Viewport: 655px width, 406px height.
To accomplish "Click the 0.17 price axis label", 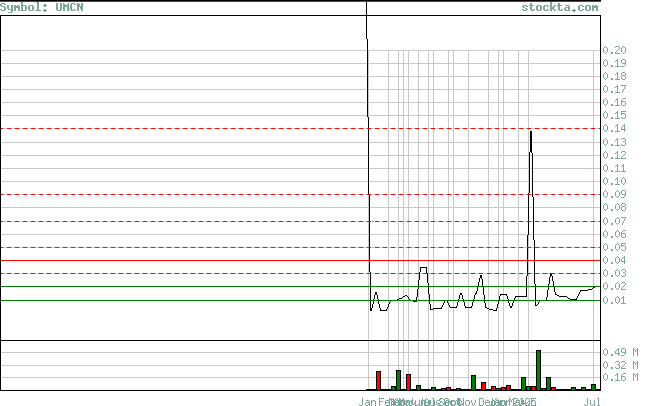I will coord(614,89).
